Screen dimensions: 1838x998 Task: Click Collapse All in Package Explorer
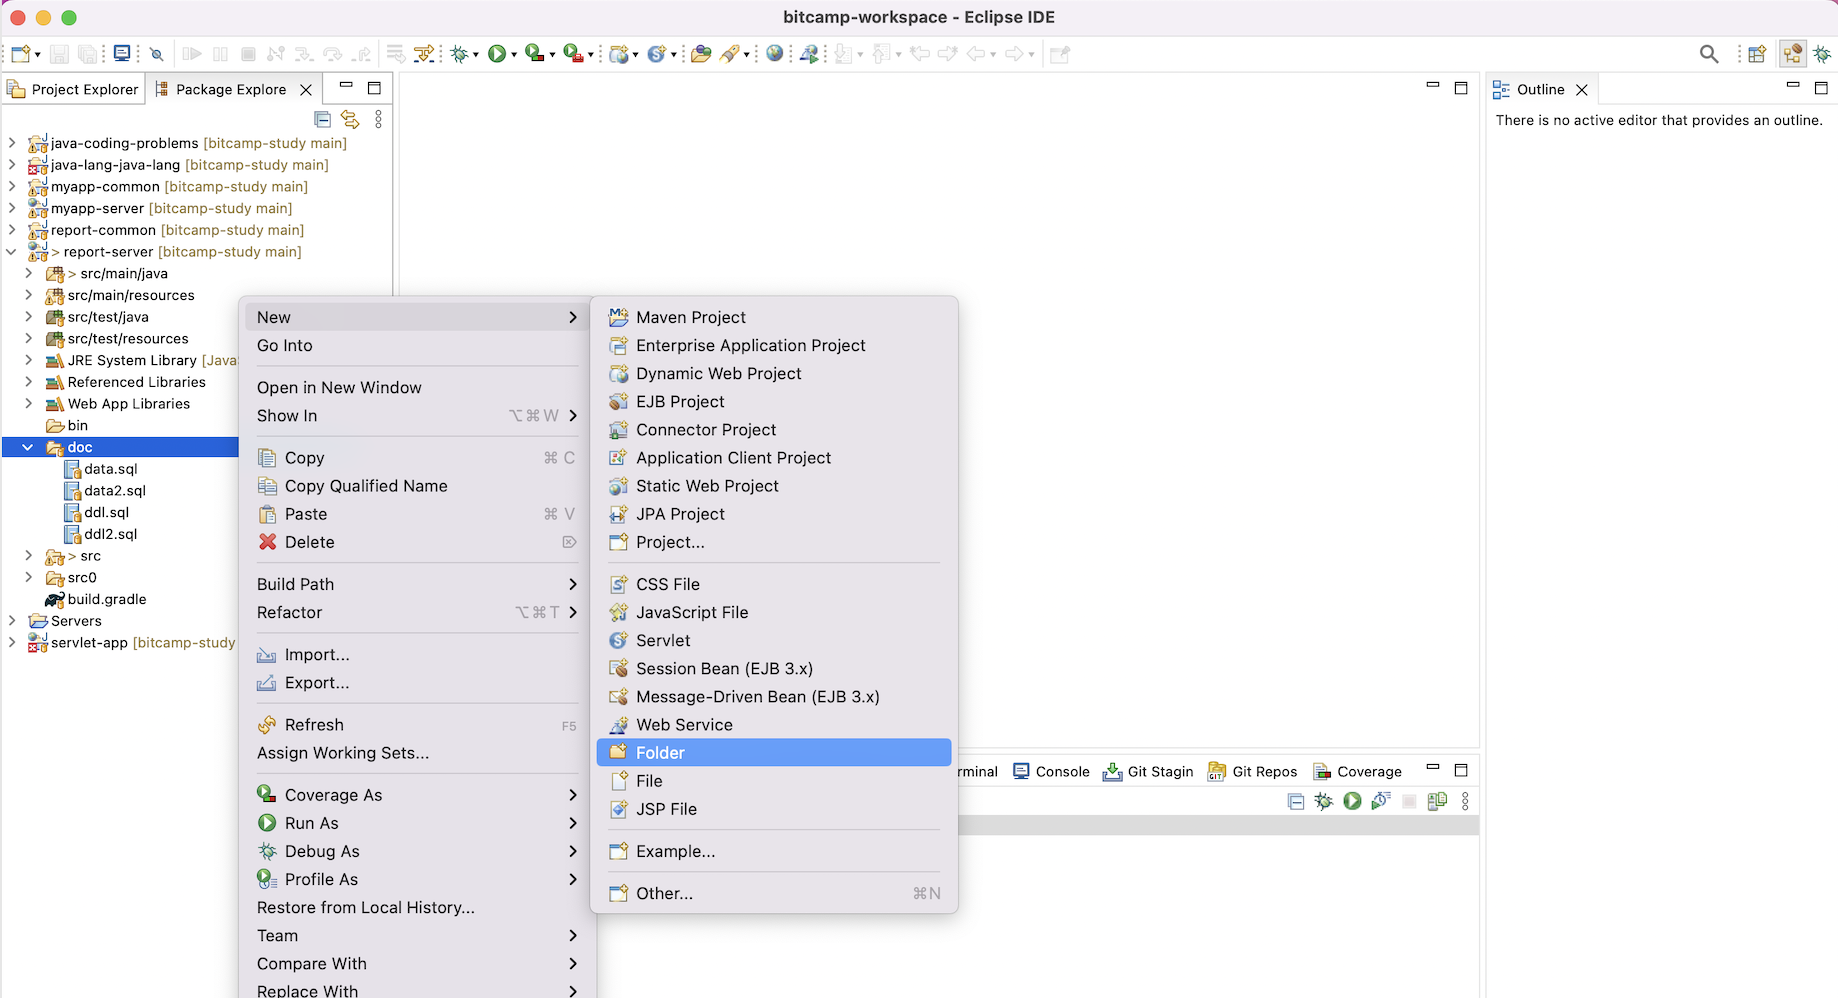tap(323, 119)
